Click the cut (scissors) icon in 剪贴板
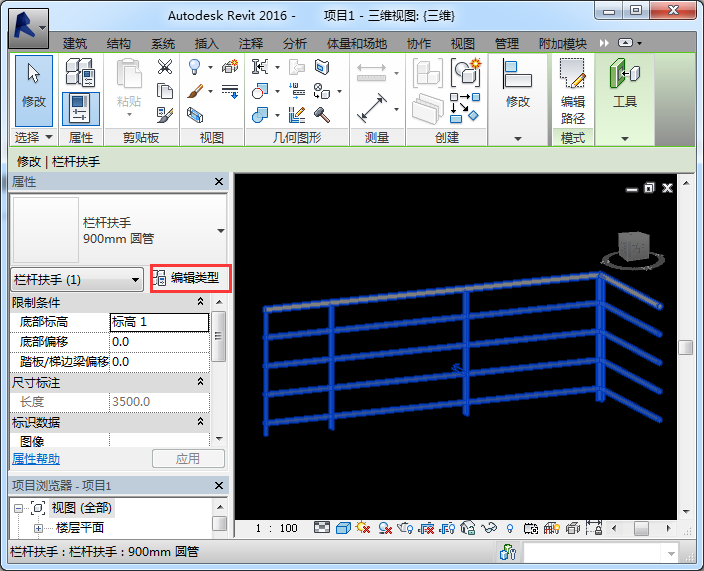 tap(165, 67)
